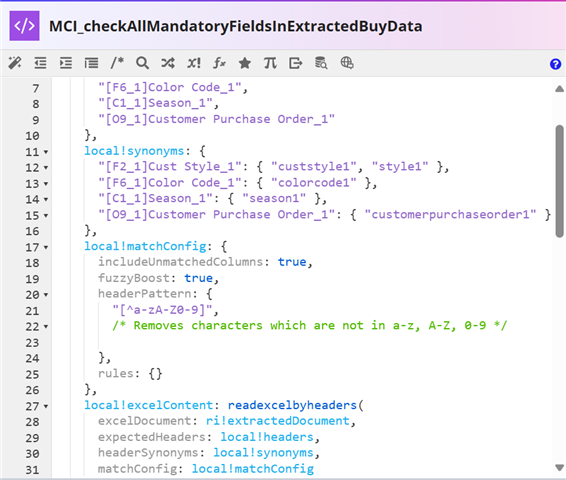The image size is (566, 480).
Task: Click the auto-indent lines icon
Action: coord(91,63)
